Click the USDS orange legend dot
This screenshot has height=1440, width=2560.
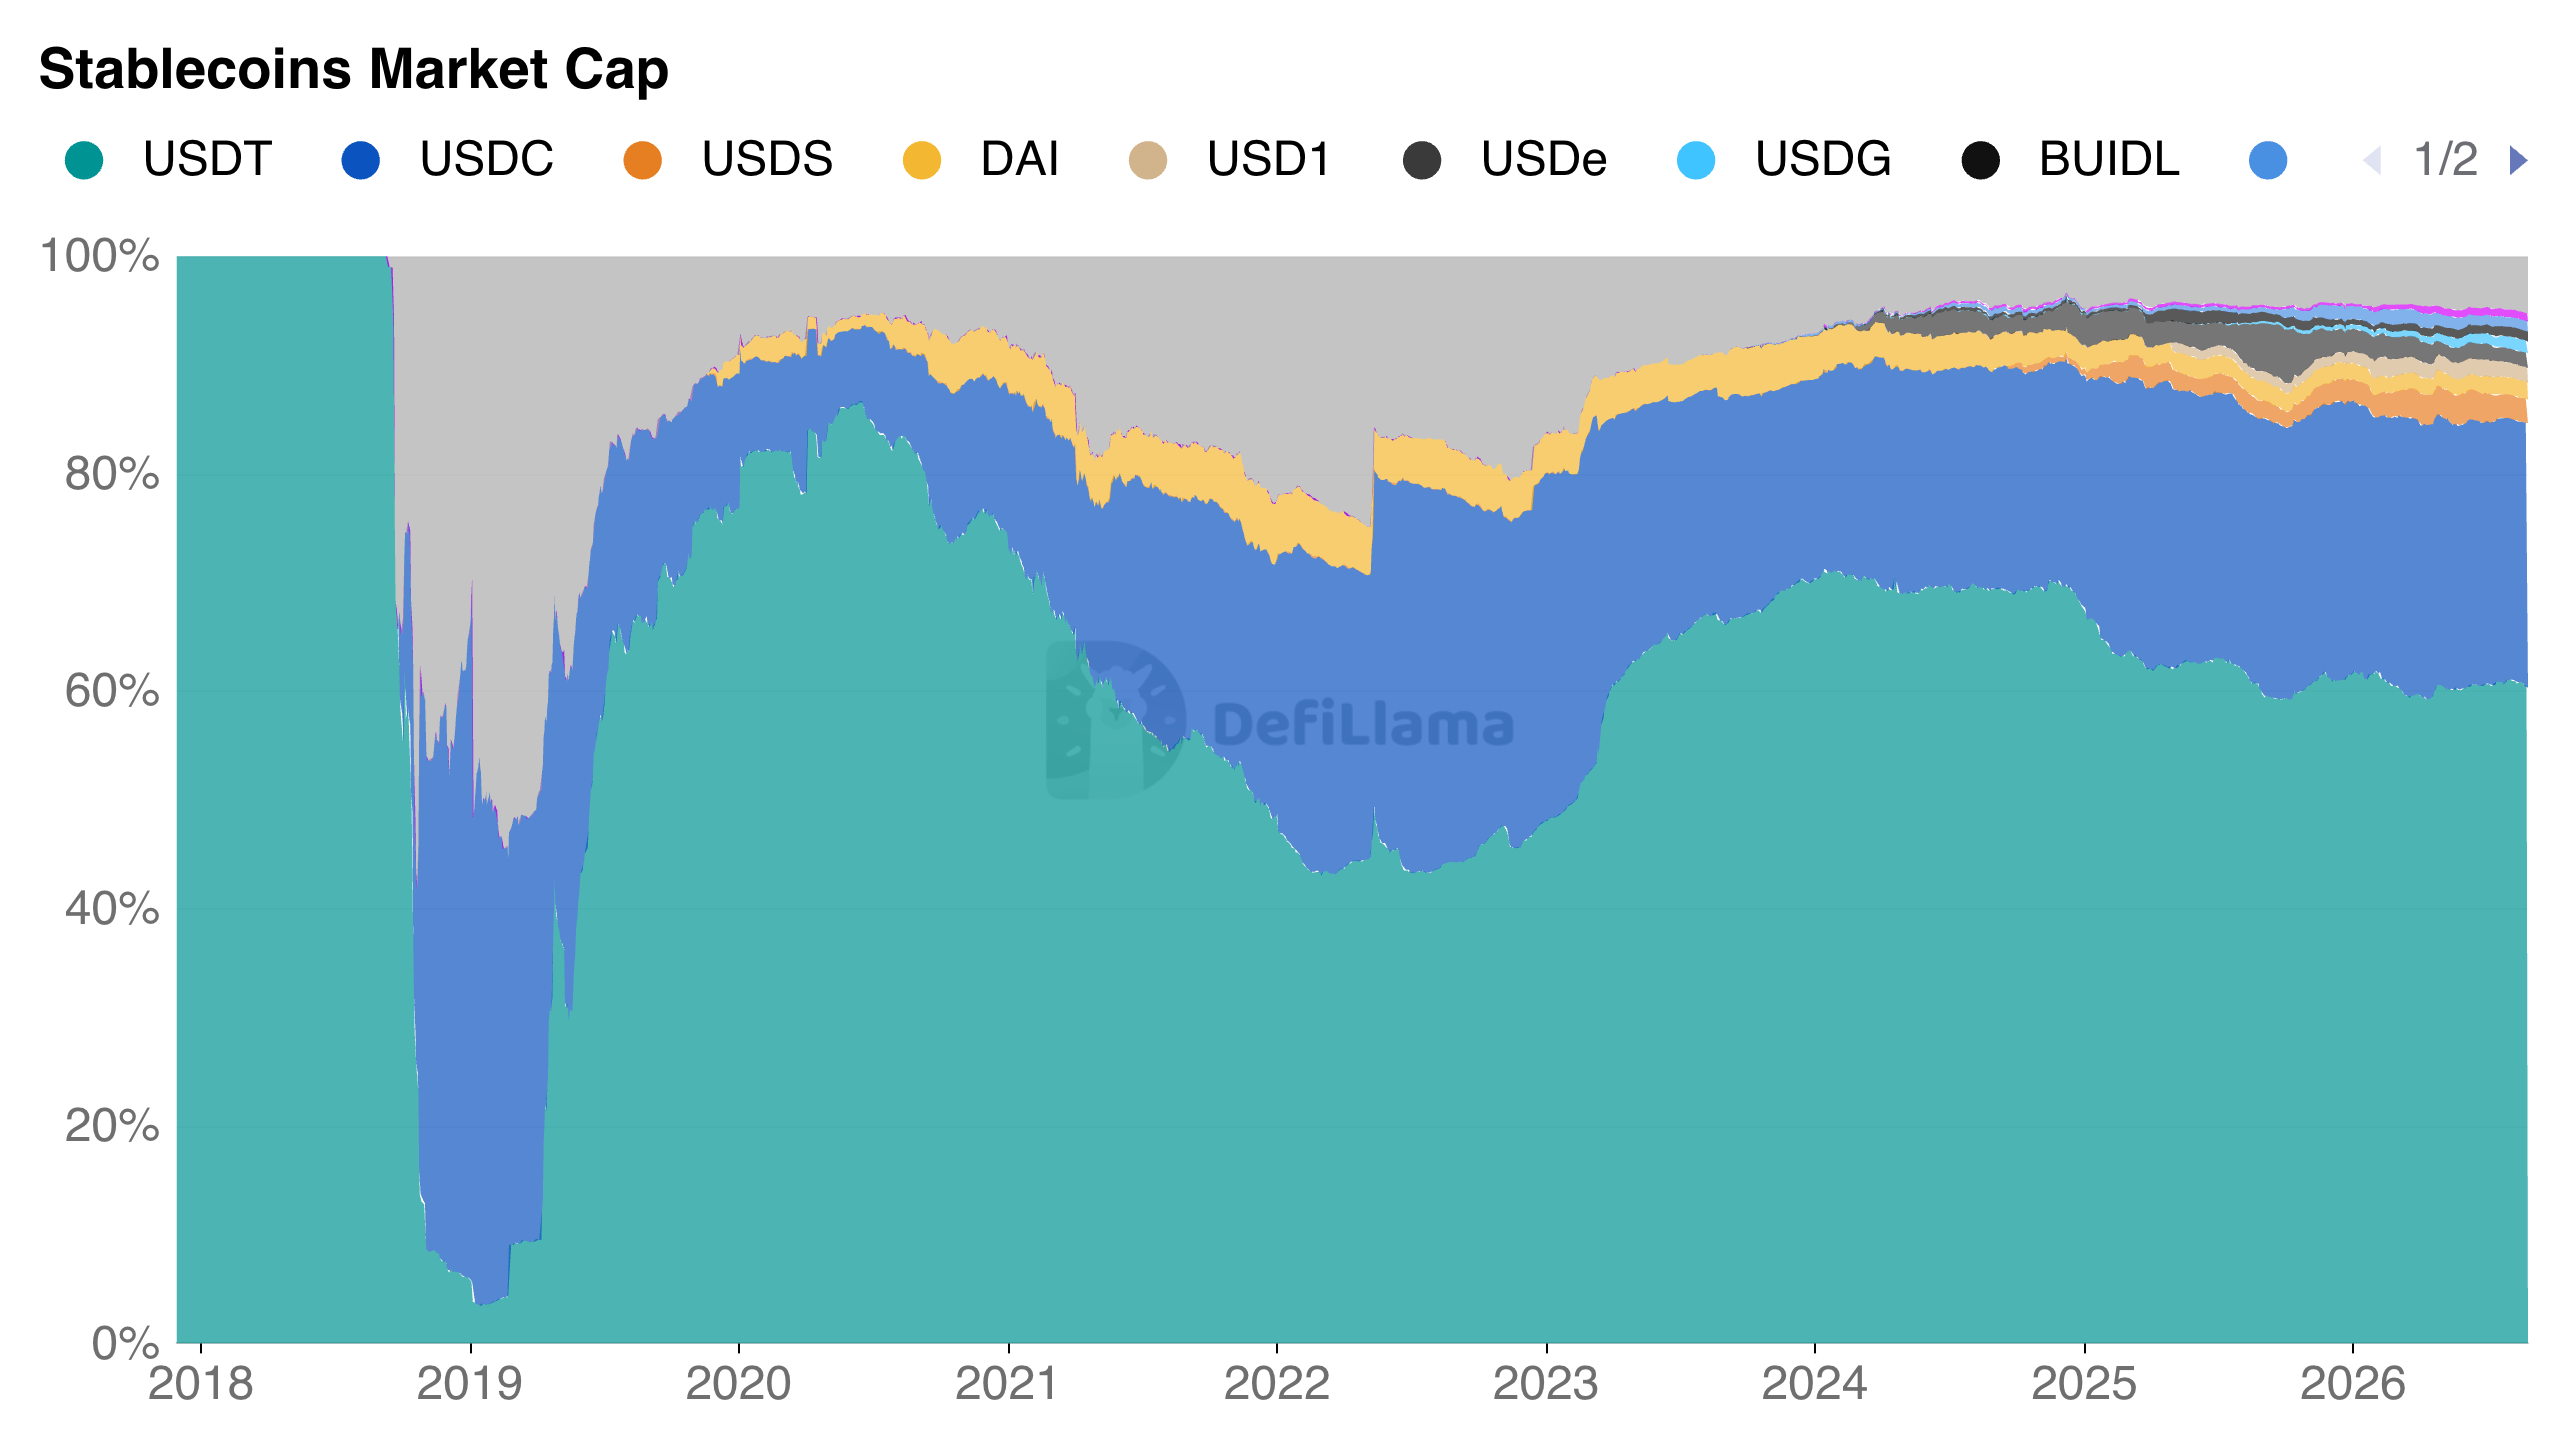(642, 160)
